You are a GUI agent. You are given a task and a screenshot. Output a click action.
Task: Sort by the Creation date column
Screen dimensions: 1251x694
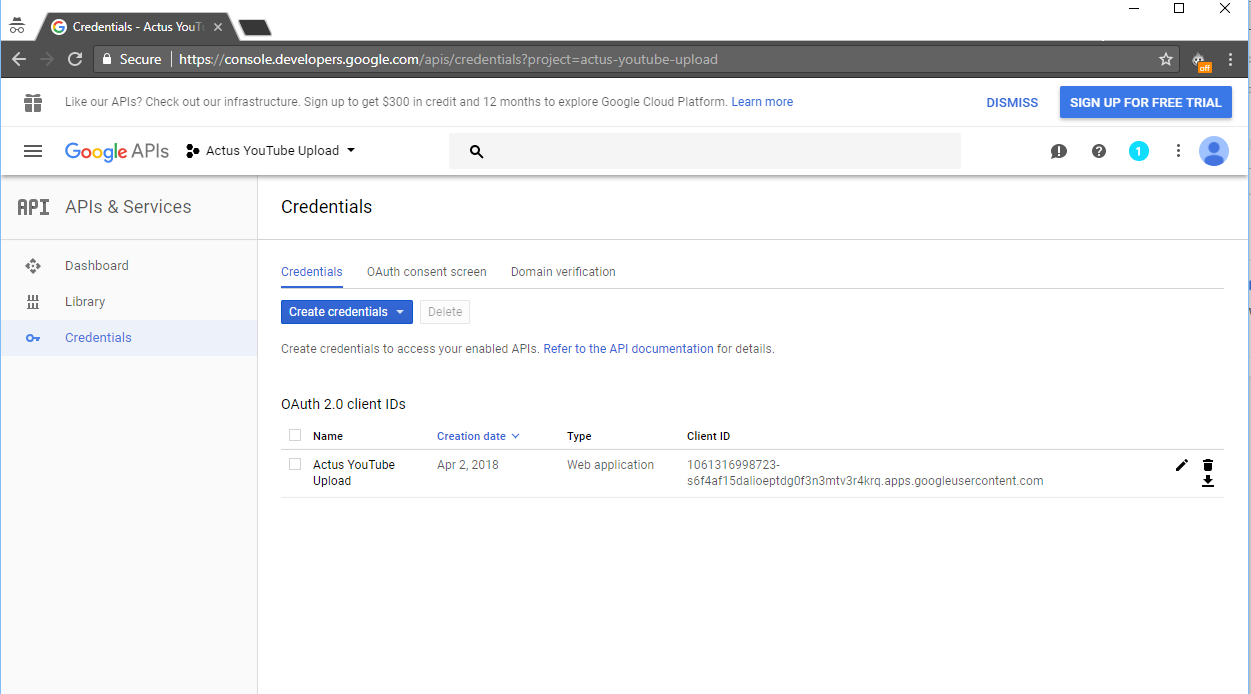[478, 436]
